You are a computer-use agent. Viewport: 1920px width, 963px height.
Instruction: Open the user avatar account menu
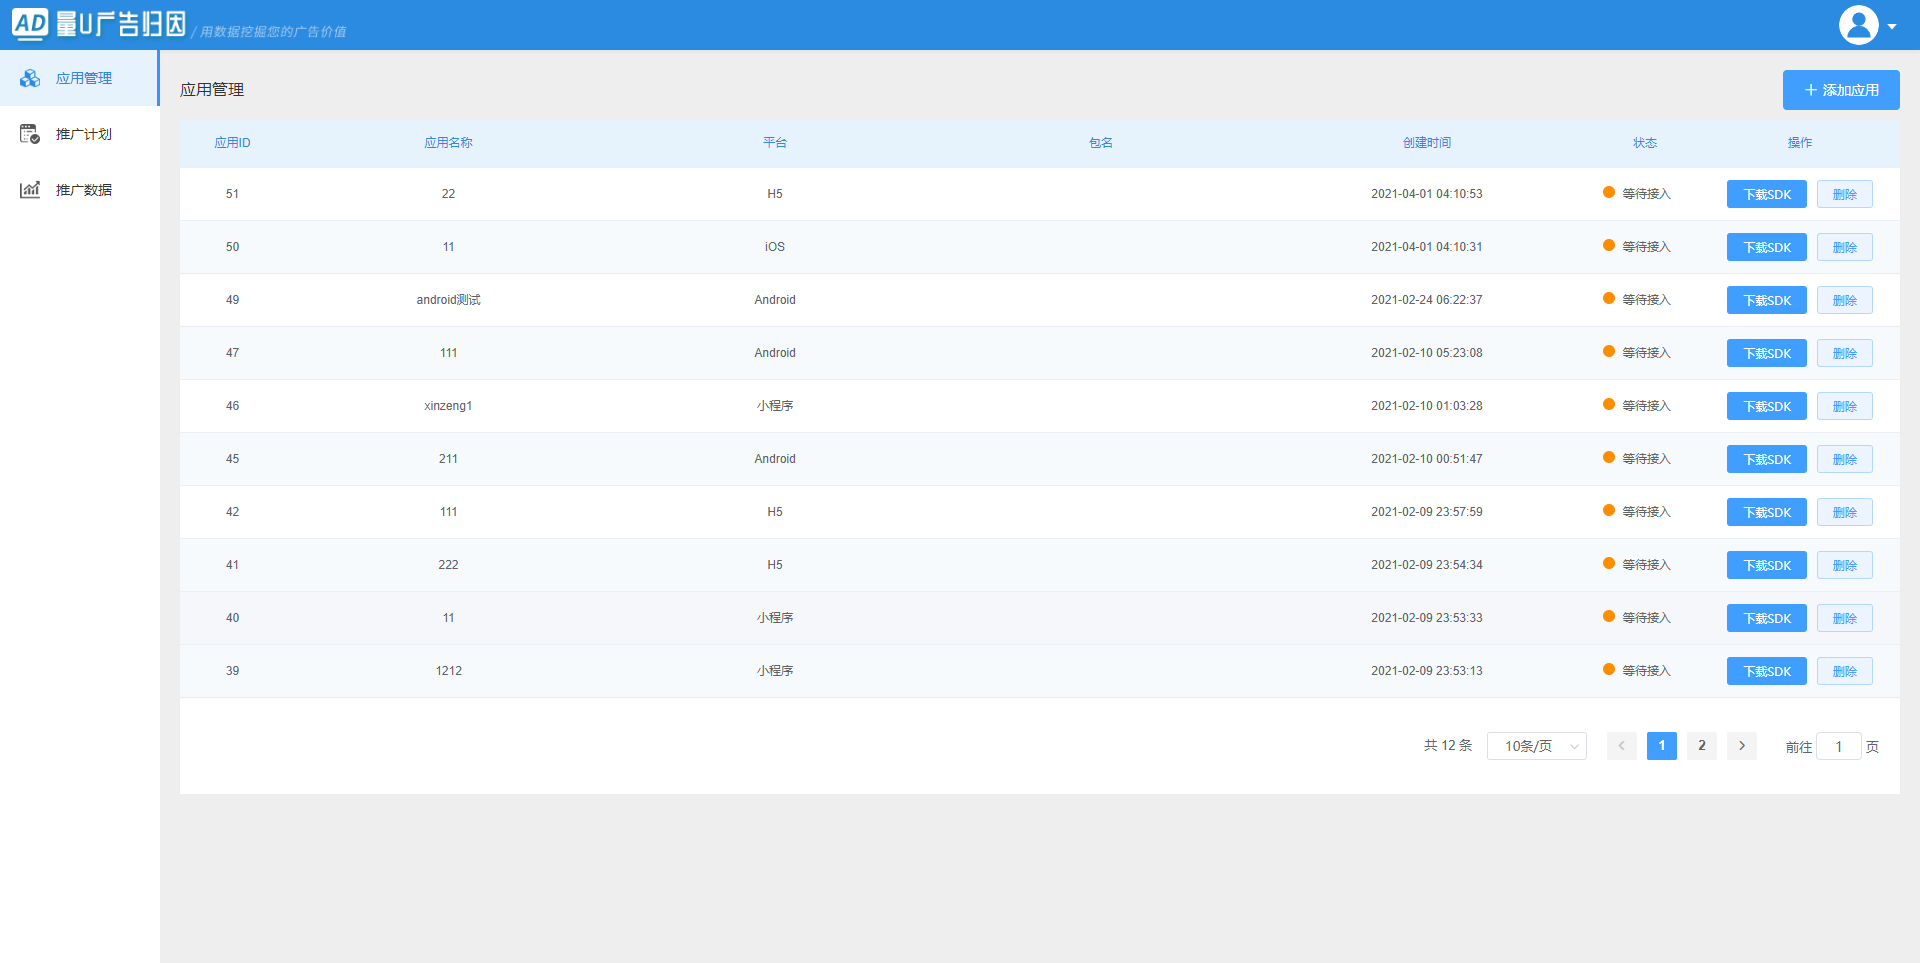(1858, 25)
